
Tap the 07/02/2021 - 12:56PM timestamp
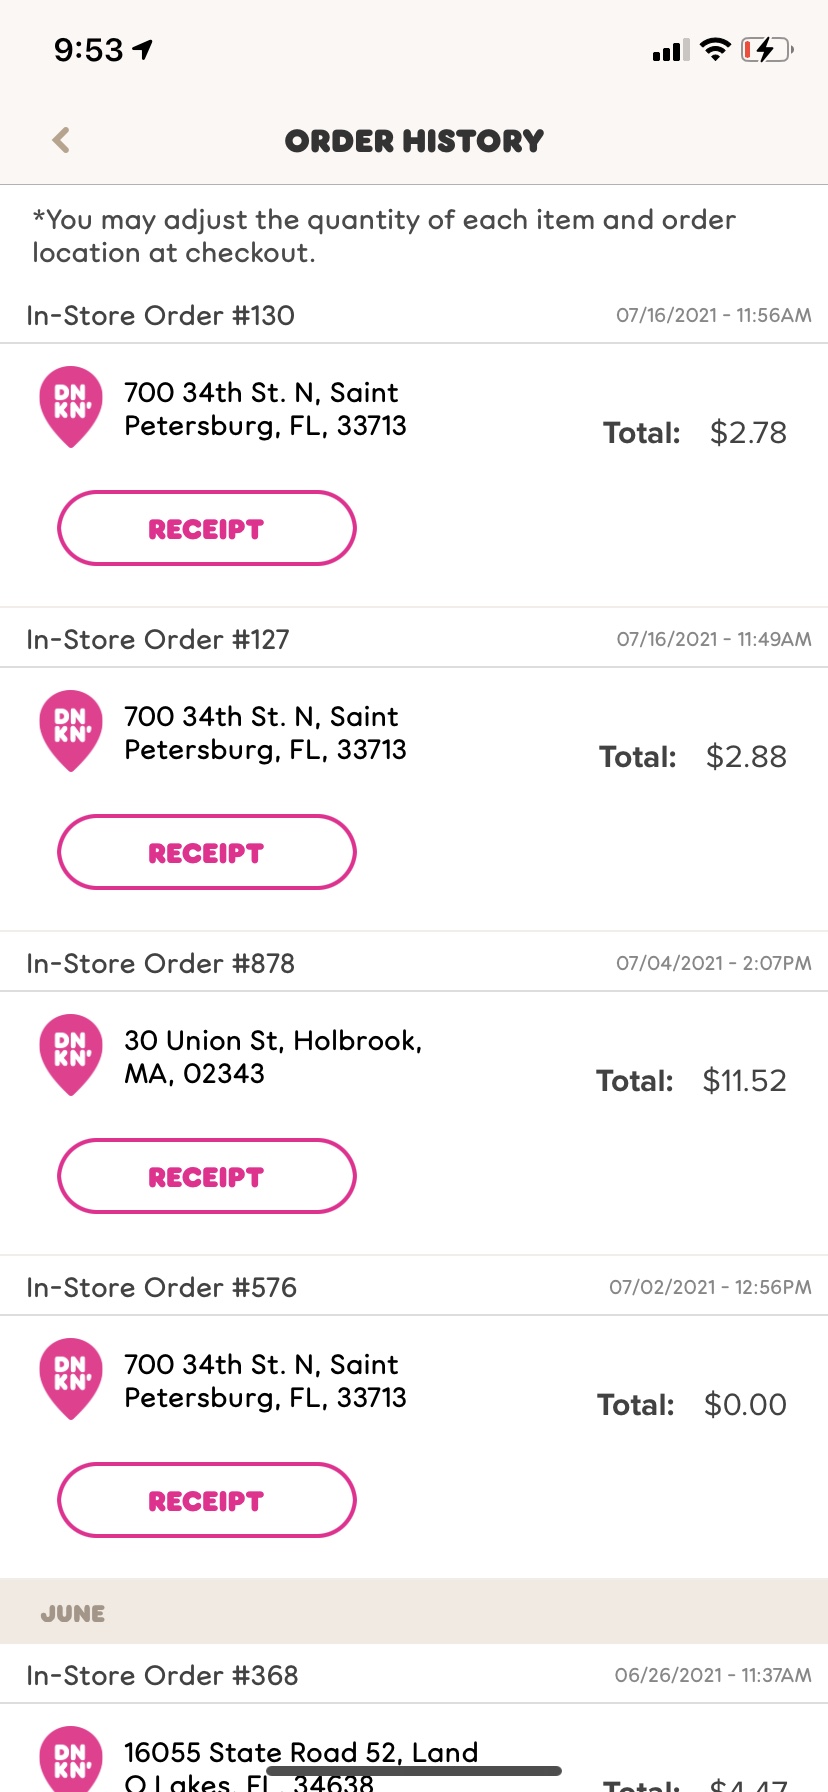710,1288
